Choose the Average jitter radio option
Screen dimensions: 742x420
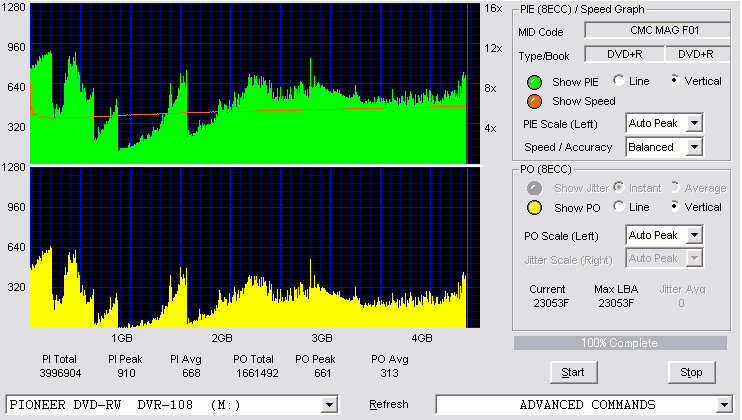[x=675, y=187]
